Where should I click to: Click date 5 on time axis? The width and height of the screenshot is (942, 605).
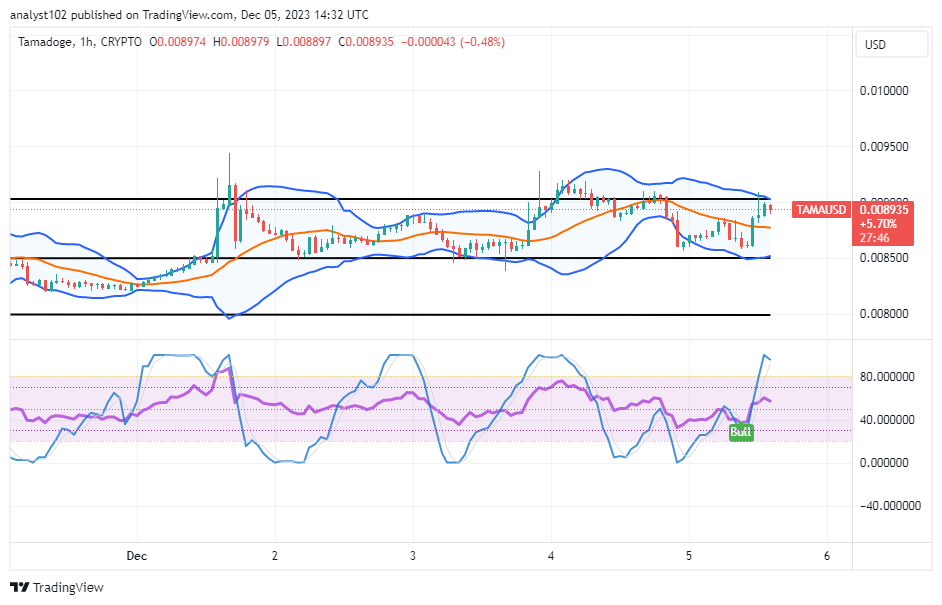click(x=689, y=556)
